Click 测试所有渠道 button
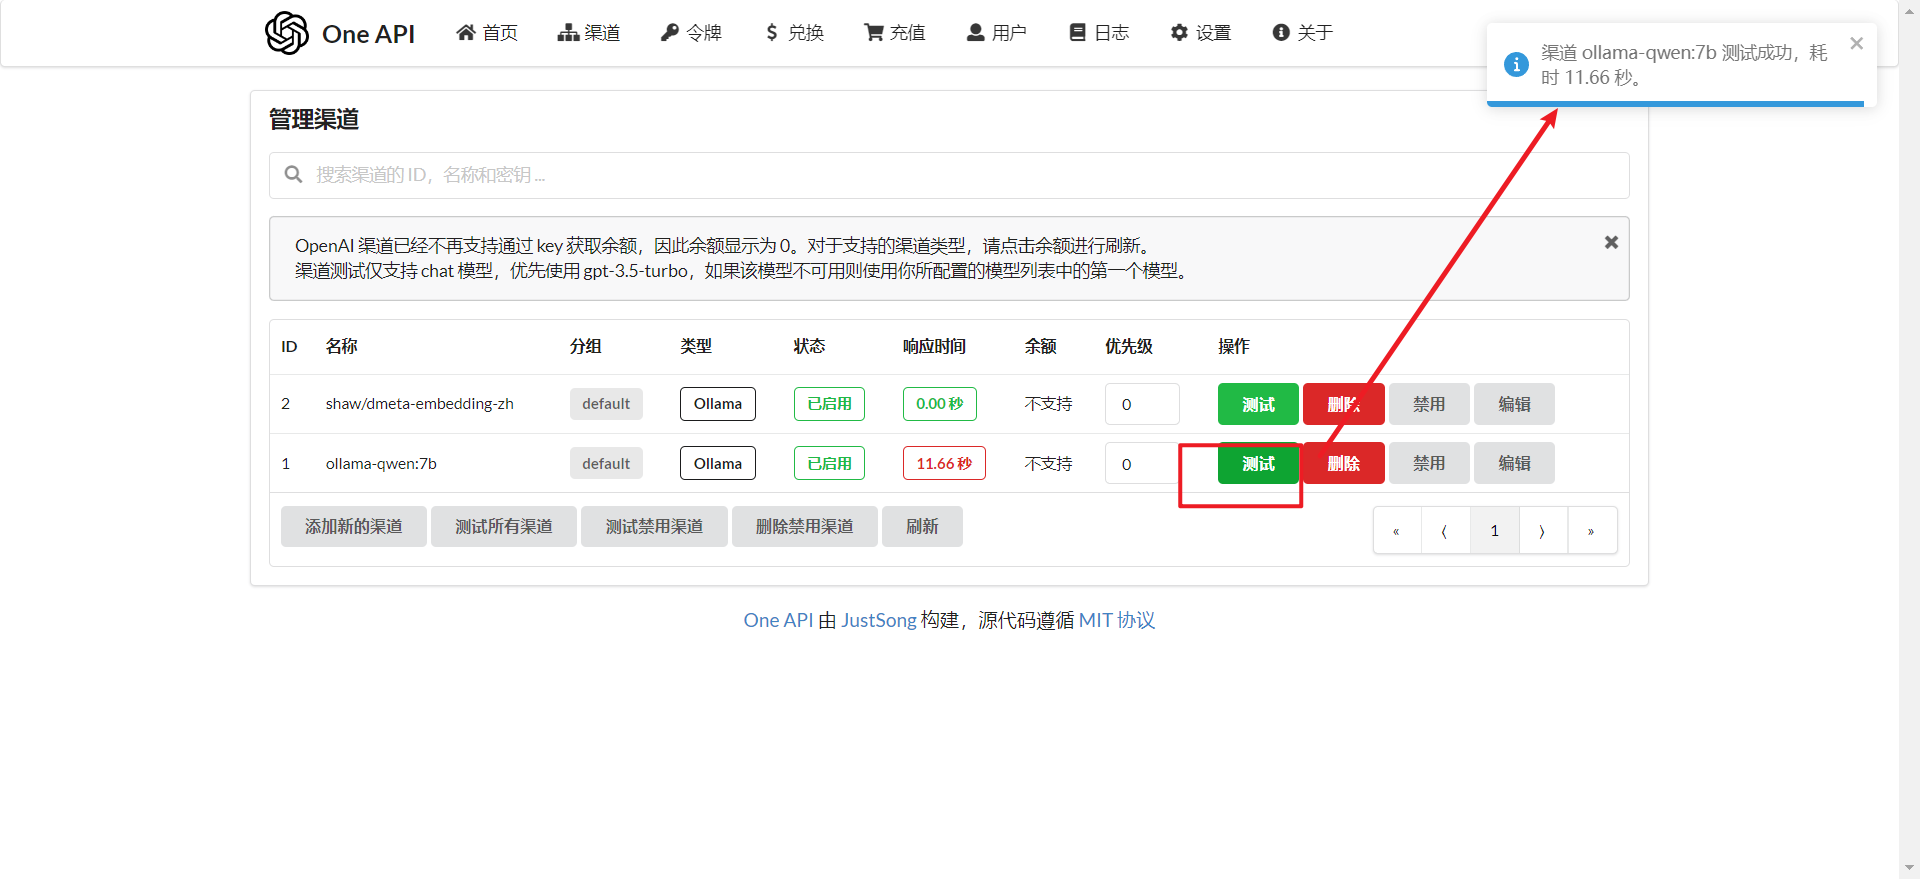Screen dimensions: 1920x879 [x=503, y=527]
